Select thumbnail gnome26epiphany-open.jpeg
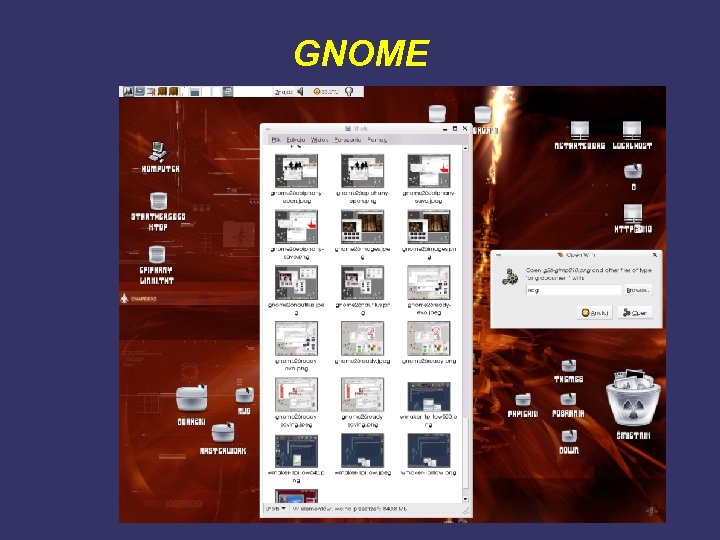Viewport: 720px width, 540px height. pyautogui.click(x=296, y=170)
